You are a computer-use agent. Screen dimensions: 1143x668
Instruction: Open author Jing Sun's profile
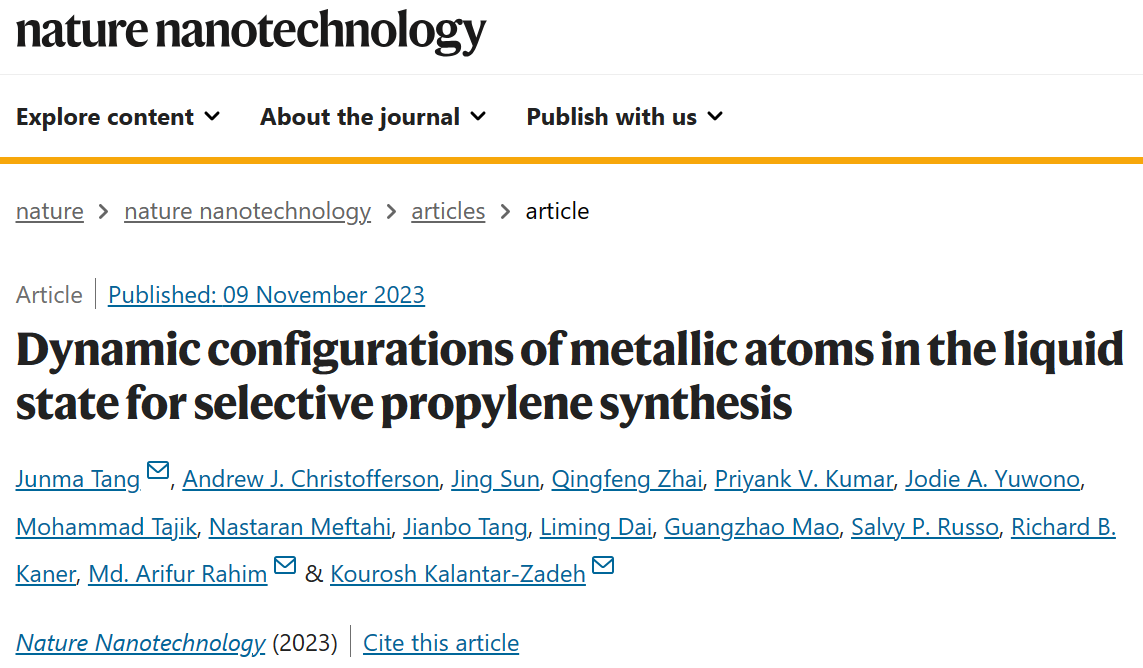(495, 479)
